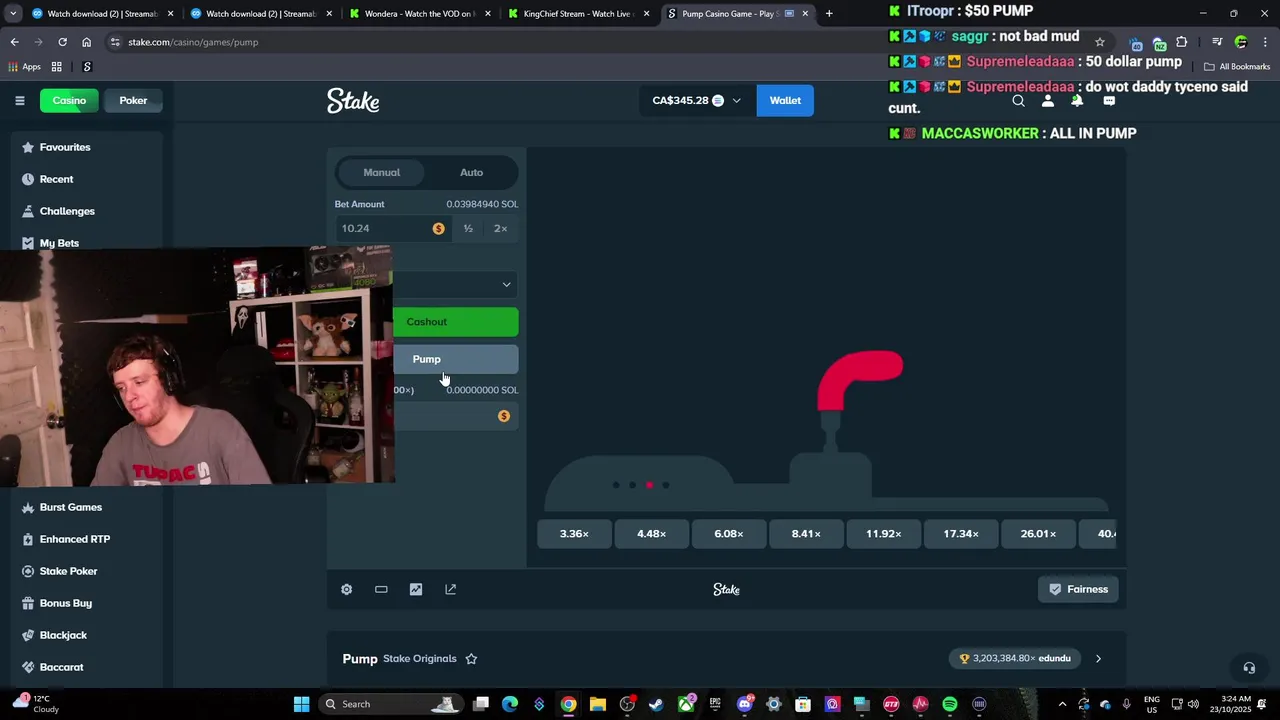The image size is (1280, 720).
Task: Switch to the KingChief Stream tab
Action: point(580,14)
